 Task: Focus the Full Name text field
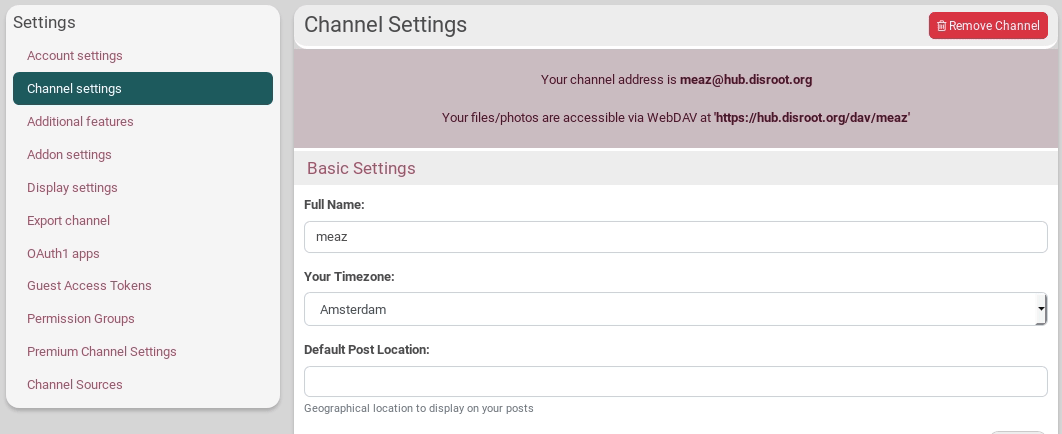675,237
